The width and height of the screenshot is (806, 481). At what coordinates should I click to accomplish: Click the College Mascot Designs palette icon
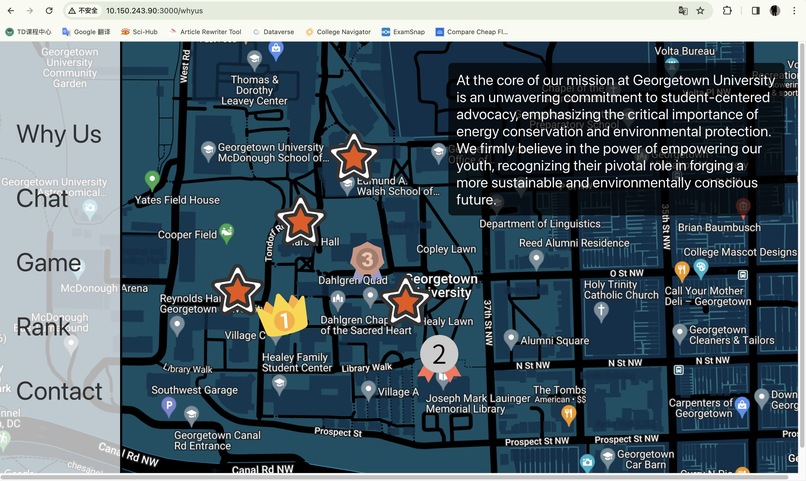(701, 268)
